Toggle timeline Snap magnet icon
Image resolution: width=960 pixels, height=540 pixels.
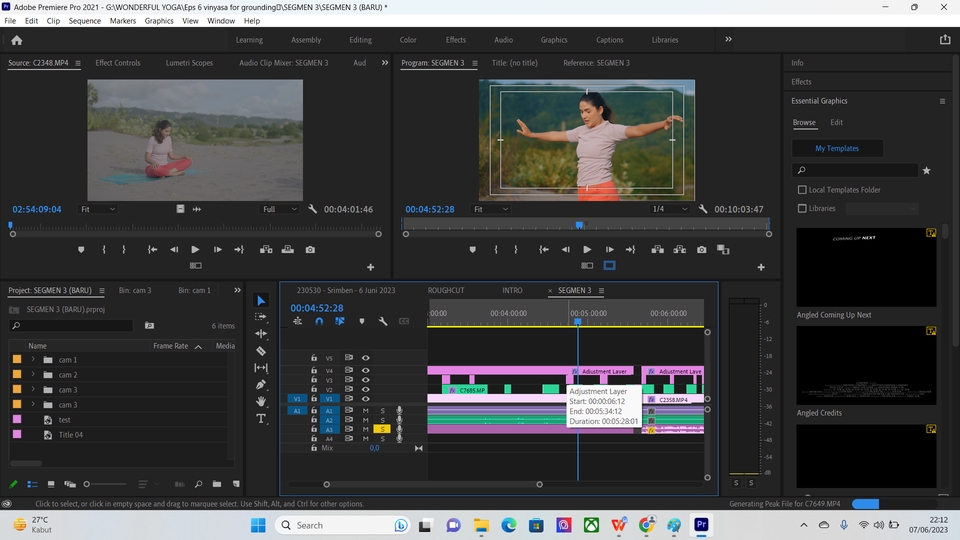319,321
